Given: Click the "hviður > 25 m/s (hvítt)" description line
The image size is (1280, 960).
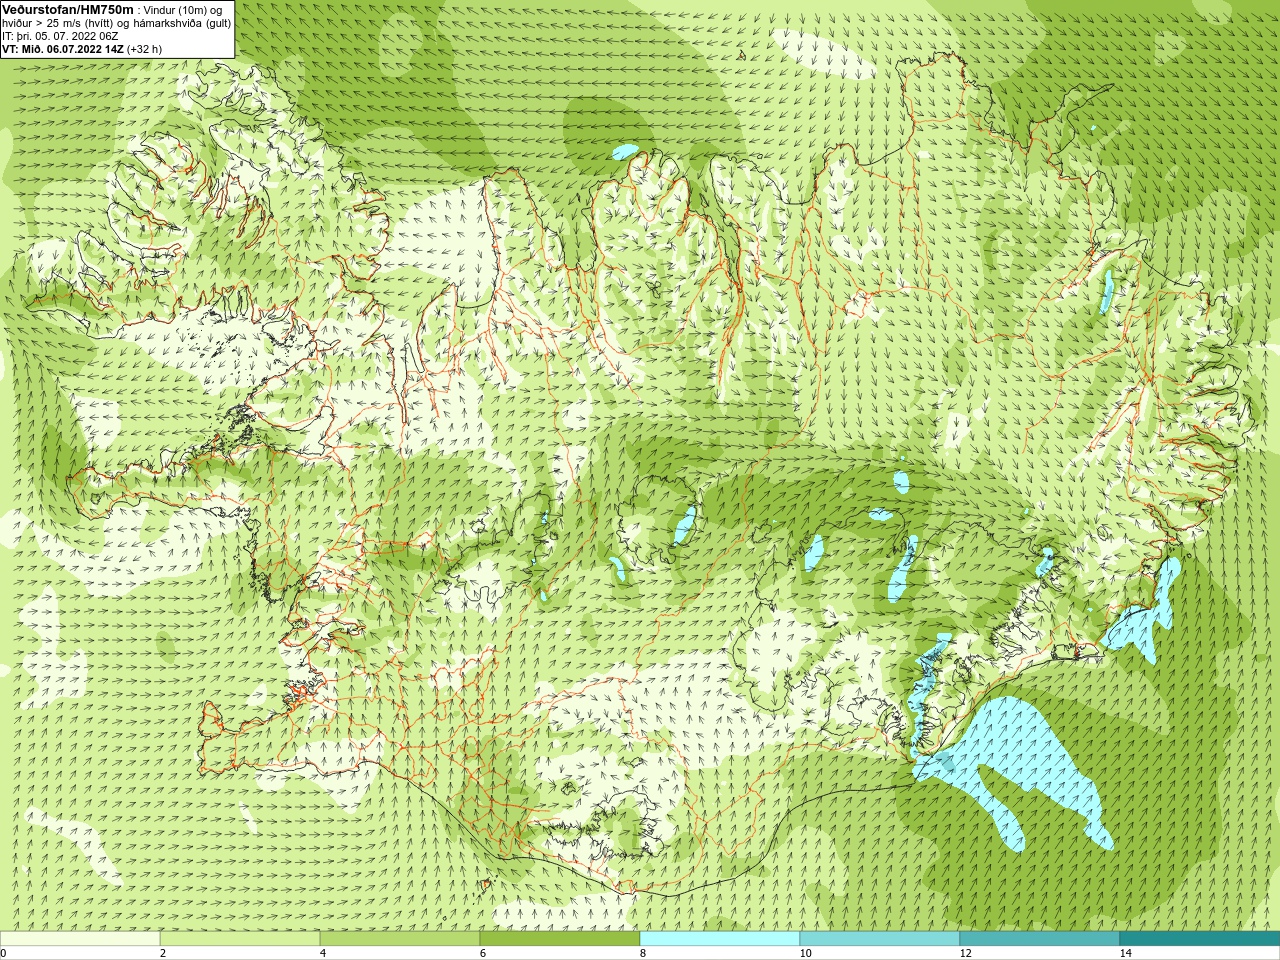Looking at the screenshot, I should click(60, 23).
